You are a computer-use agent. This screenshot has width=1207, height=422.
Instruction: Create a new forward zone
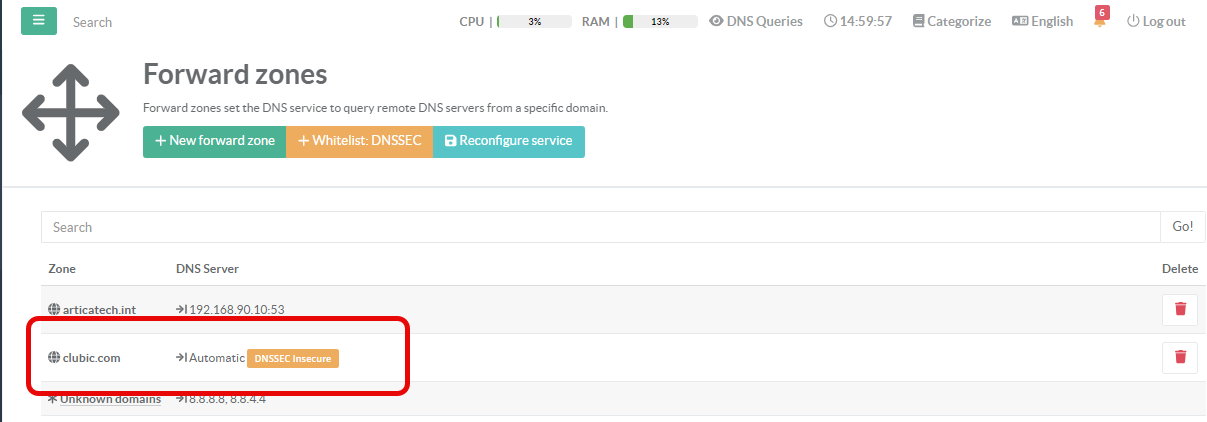(214, 141)
